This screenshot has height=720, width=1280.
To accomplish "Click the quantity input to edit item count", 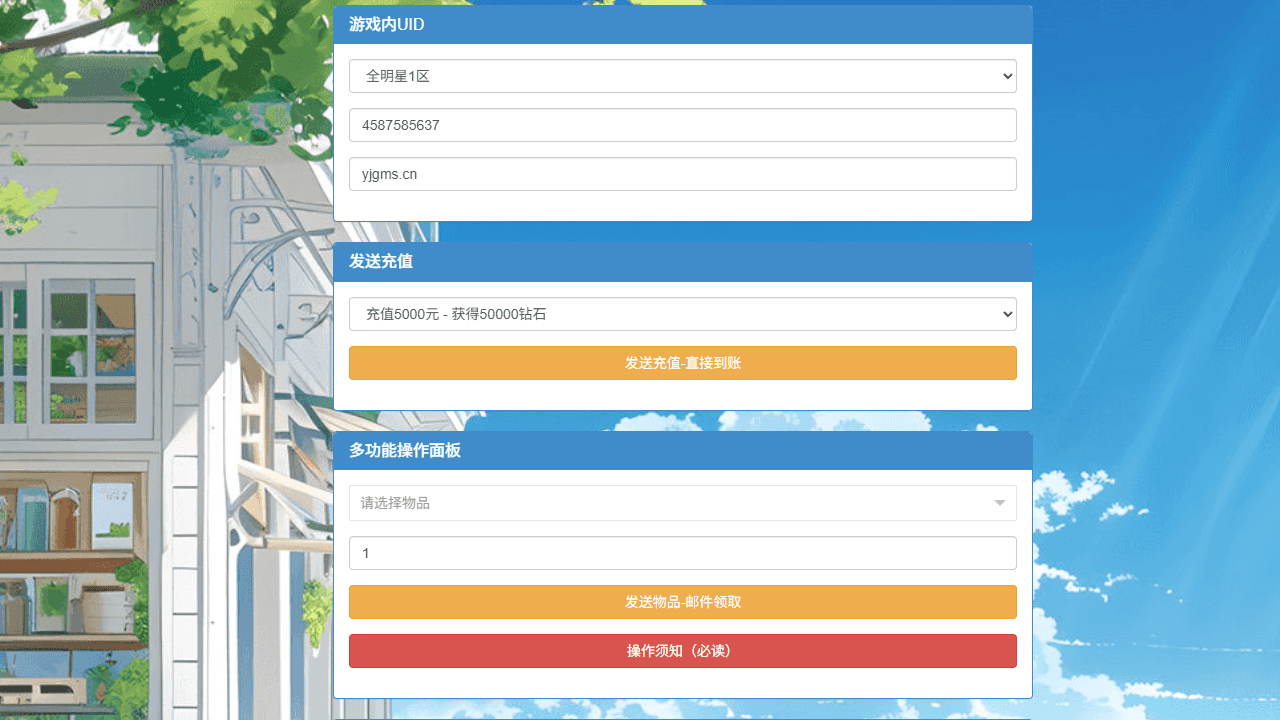I will coord(683,553).
